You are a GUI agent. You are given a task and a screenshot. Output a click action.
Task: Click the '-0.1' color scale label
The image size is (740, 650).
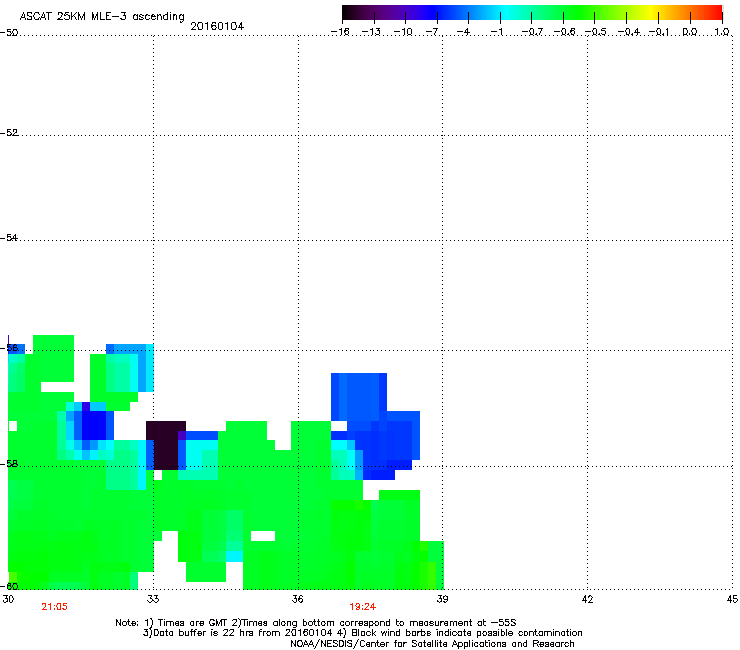point(659,32)
